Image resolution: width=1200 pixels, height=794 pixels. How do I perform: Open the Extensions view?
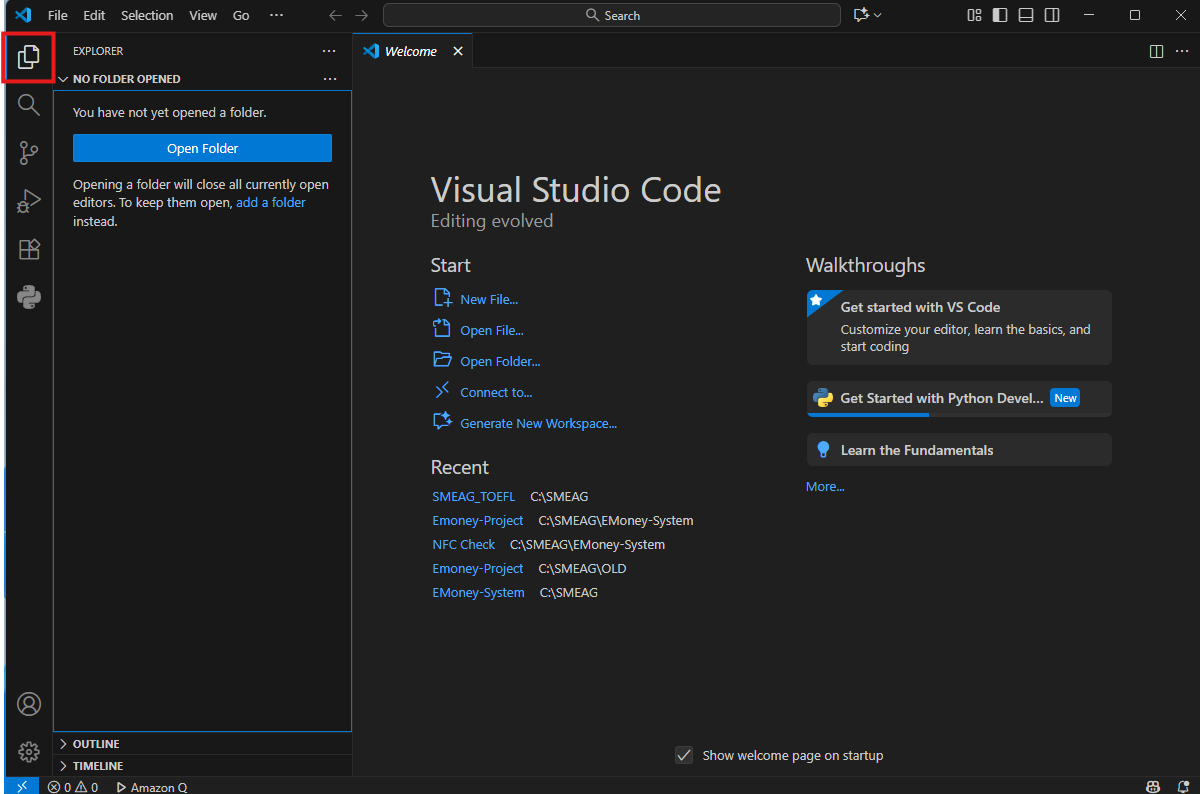[28, 249]
